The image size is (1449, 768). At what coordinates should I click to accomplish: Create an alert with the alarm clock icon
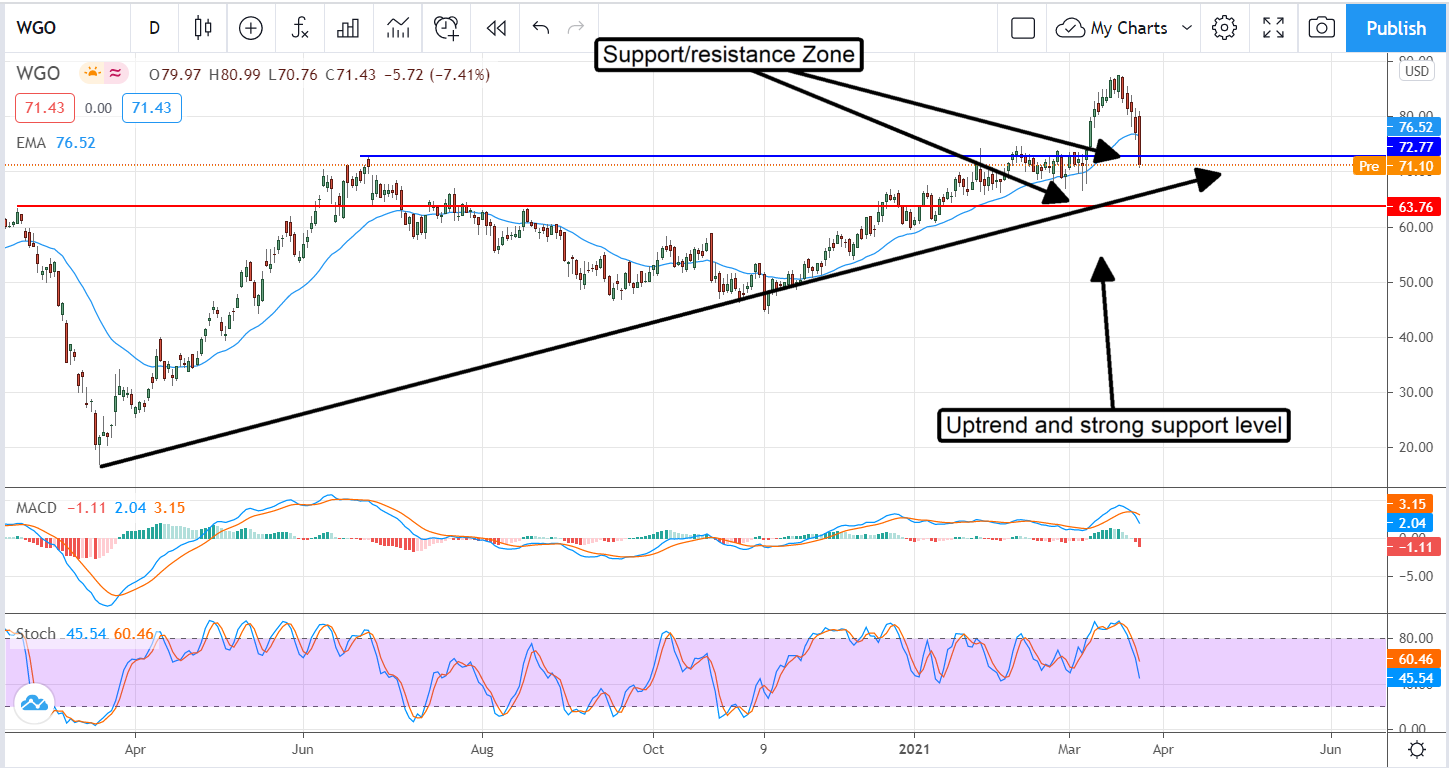446,28
